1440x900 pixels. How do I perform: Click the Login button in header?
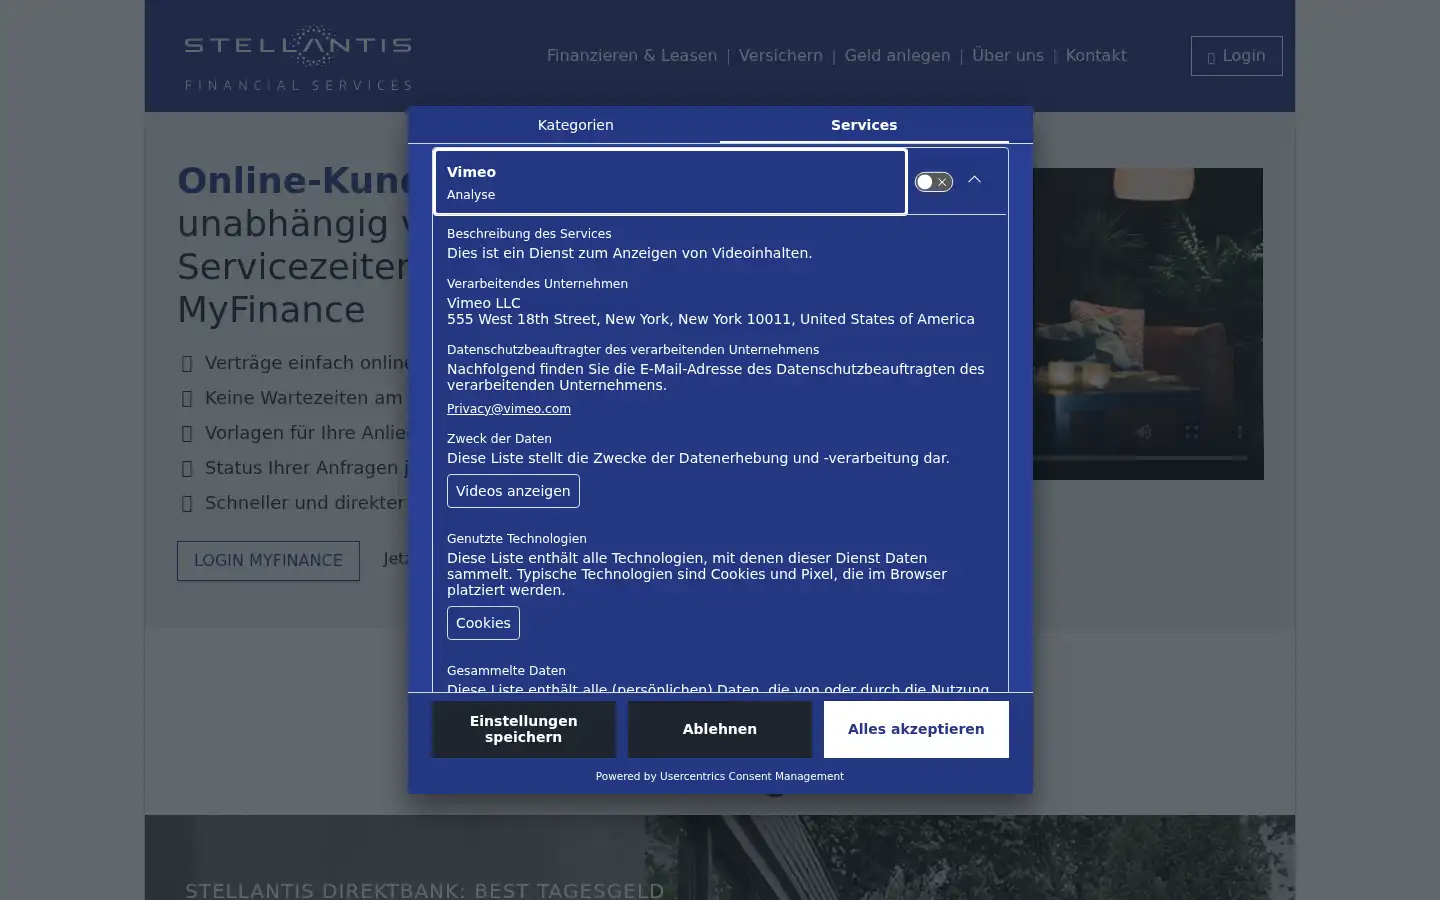tap(1236, 56)
